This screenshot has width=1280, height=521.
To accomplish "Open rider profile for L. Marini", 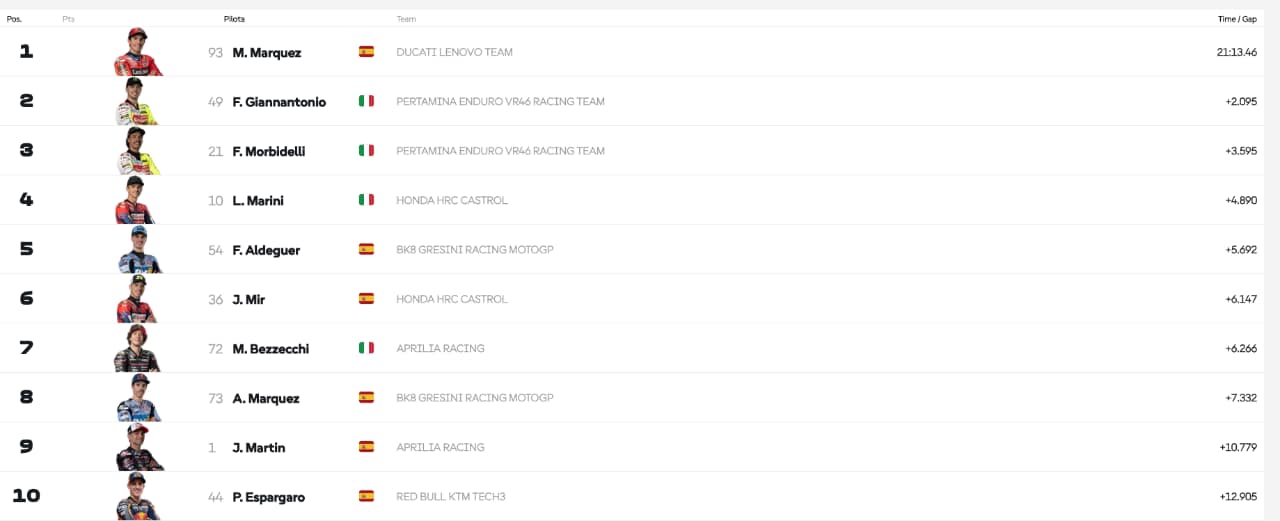I will tap(258, 200).
